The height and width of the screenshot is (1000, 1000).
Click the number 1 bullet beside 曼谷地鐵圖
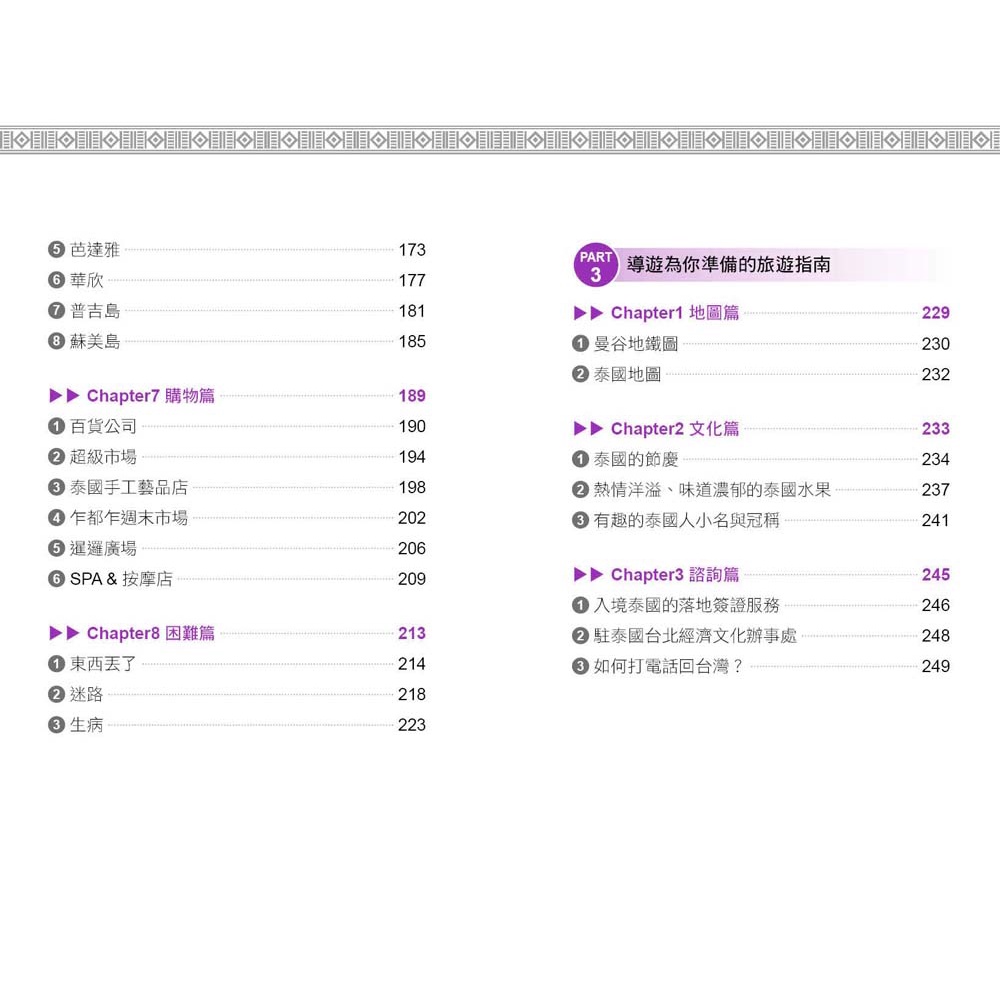581,344
